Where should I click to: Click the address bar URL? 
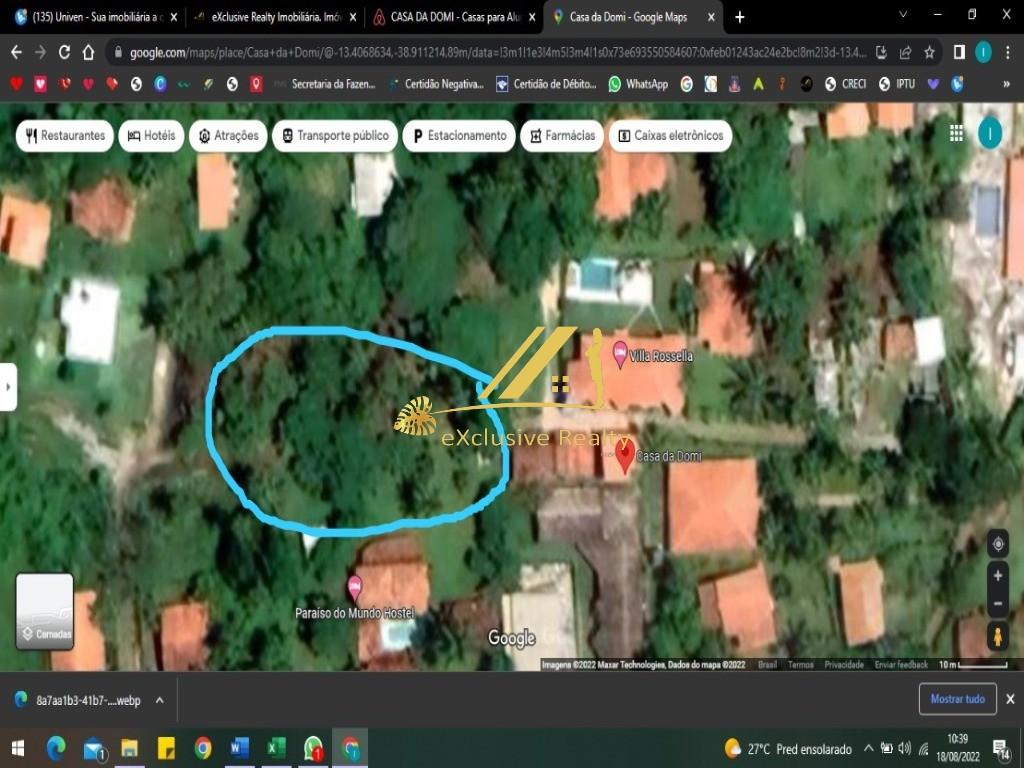(x=498, y=53)
